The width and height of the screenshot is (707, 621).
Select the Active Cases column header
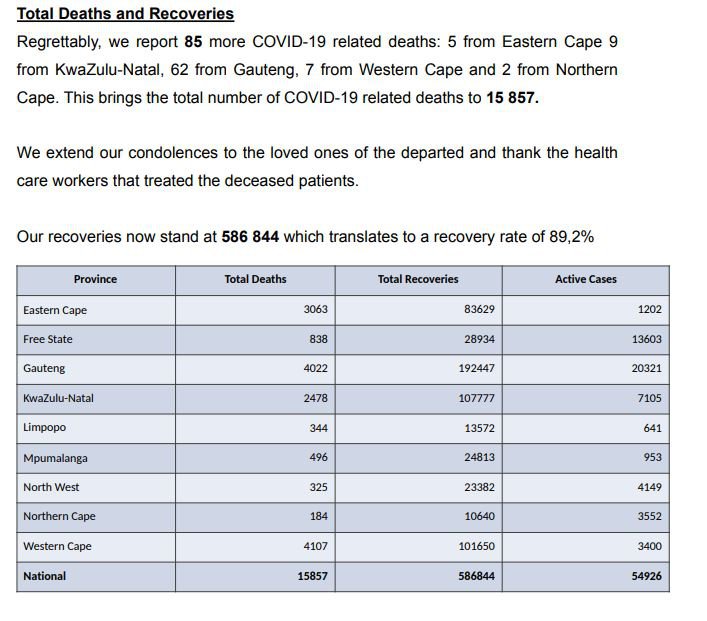pos(586,279)
